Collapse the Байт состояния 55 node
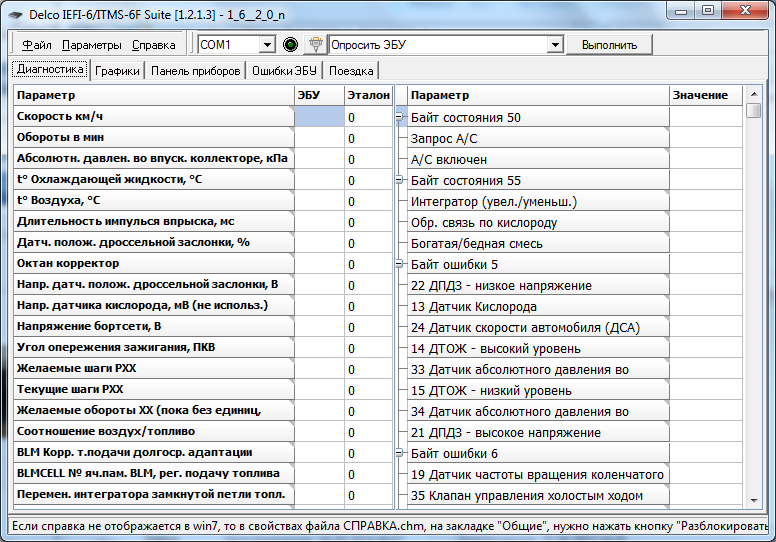 click(399, 181)
